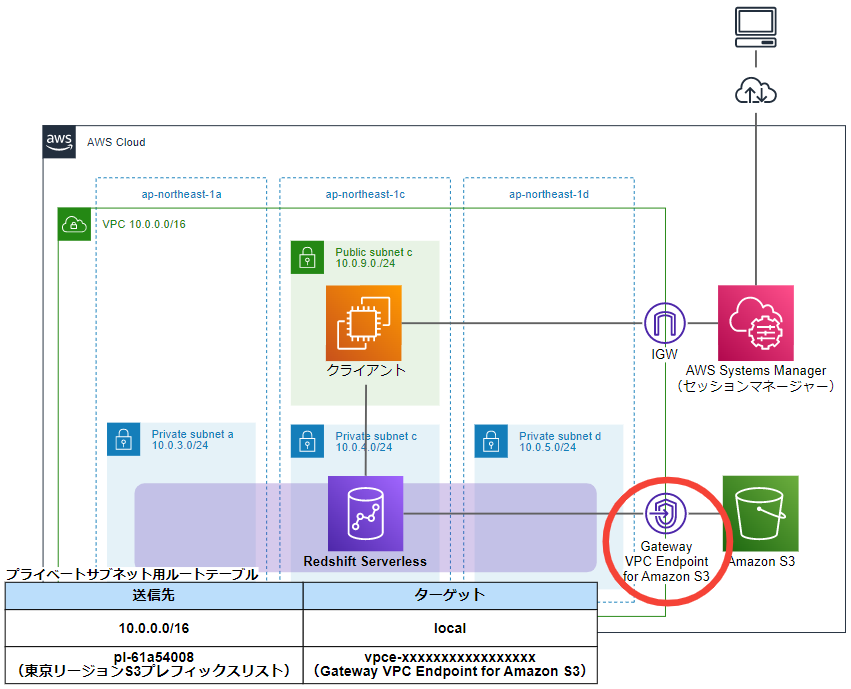851x689 pixels.
Task: Click the Private subnet c 10.0.4.0/24 text
Action: click(376, 442)
